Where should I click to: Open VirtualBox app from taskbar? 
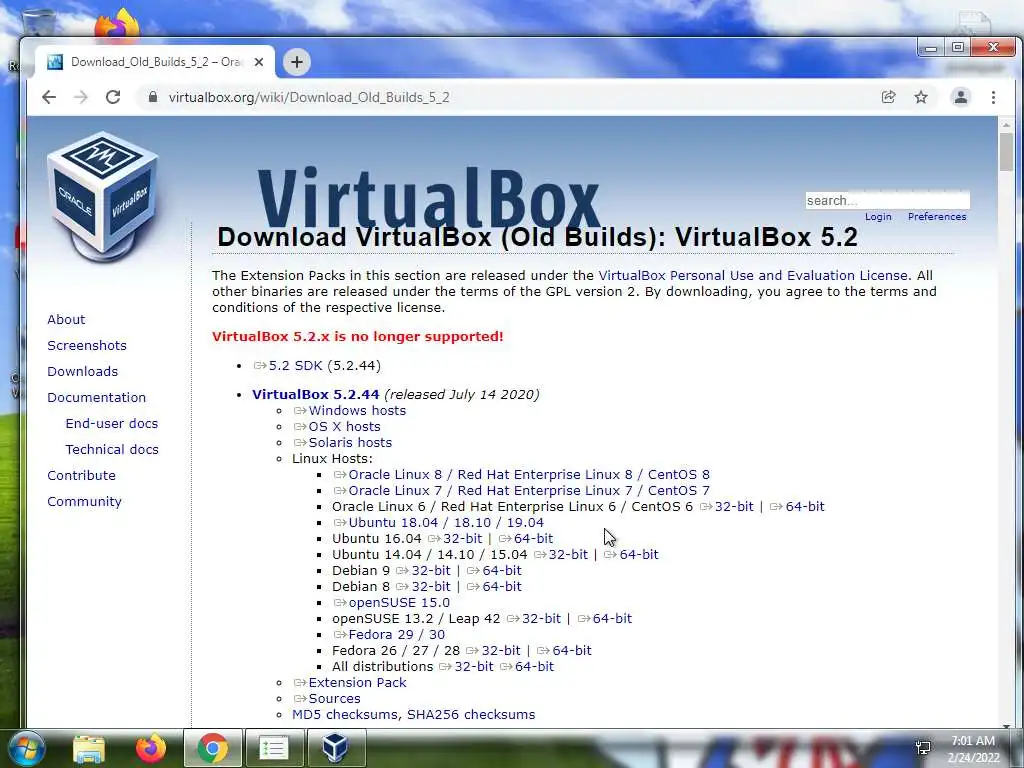pos(335,748)
